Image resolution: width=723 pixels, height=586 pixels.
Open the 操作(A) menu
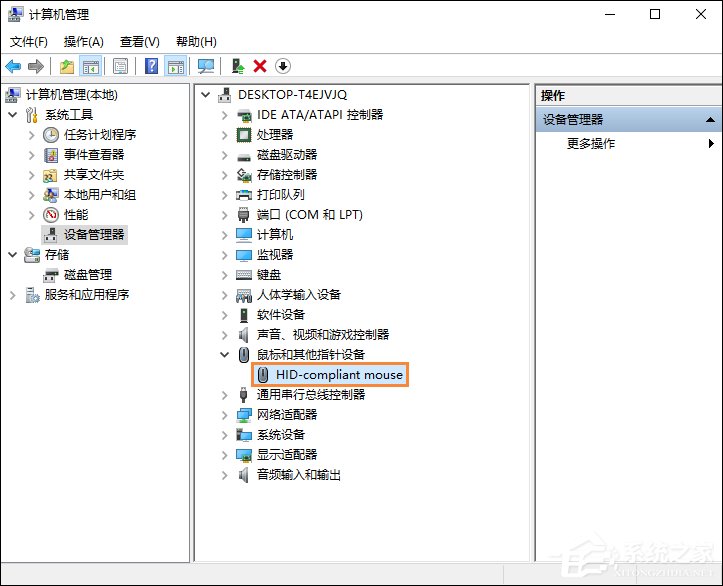pyautogui.click(x=83, y=42)
